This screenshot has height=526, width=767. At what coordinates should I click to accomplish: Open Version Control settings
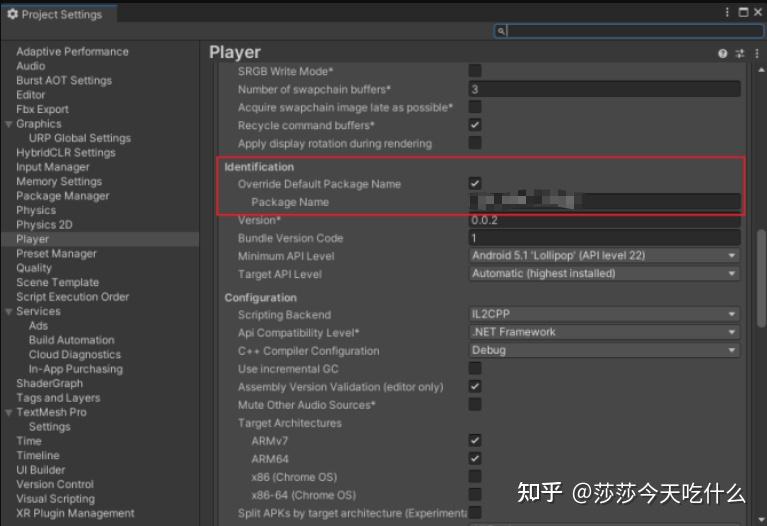55,484
